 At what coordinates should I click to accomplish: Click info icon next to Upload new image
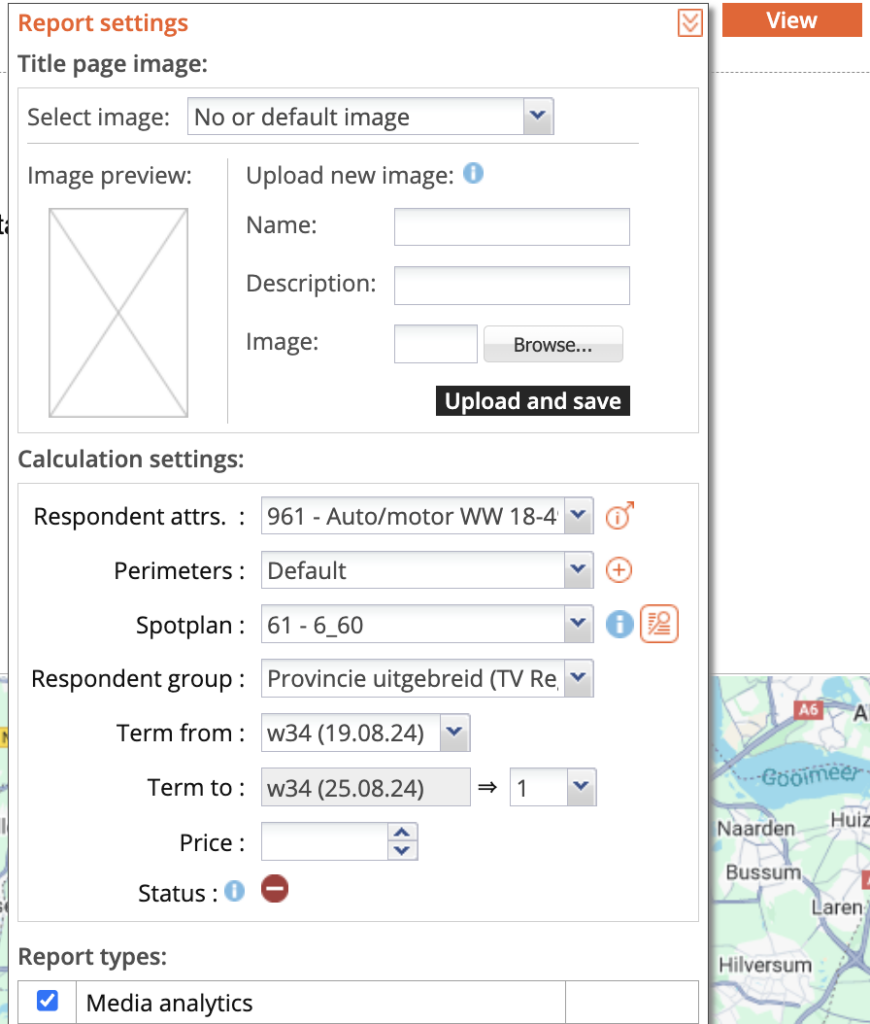[x=473, y=174]
